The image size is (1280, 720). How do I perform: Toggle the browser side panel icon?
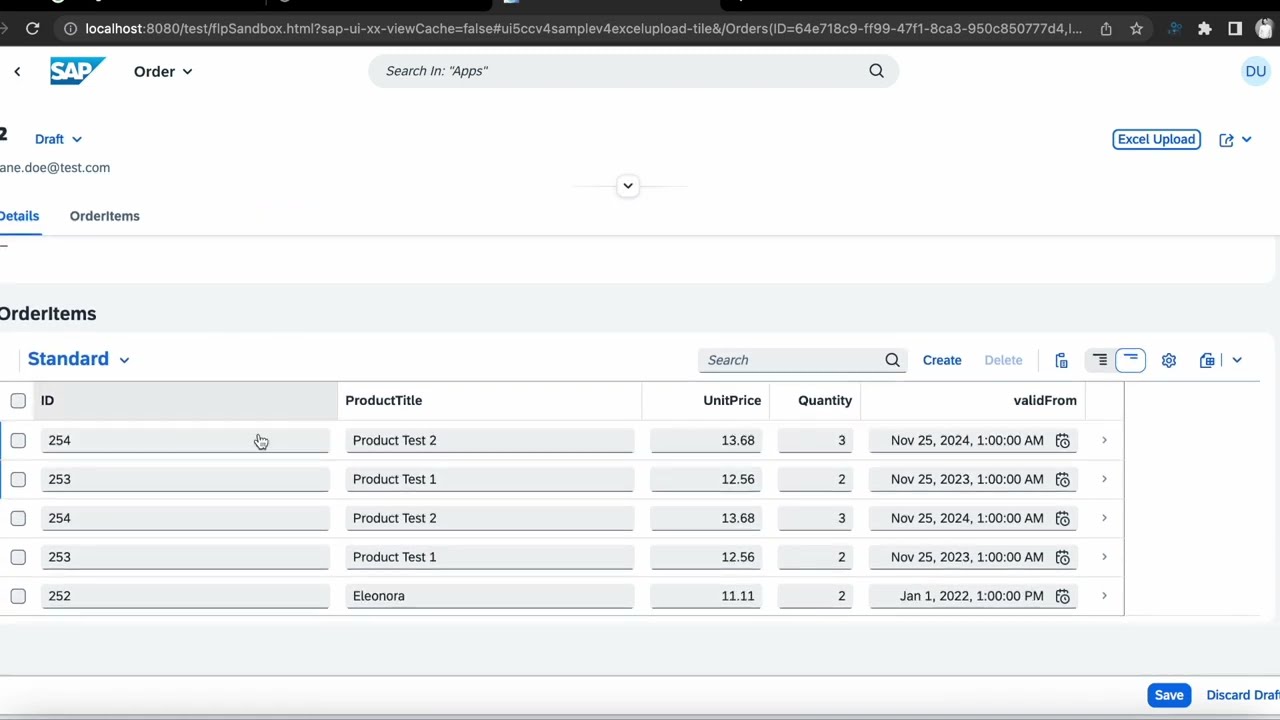1235,29
